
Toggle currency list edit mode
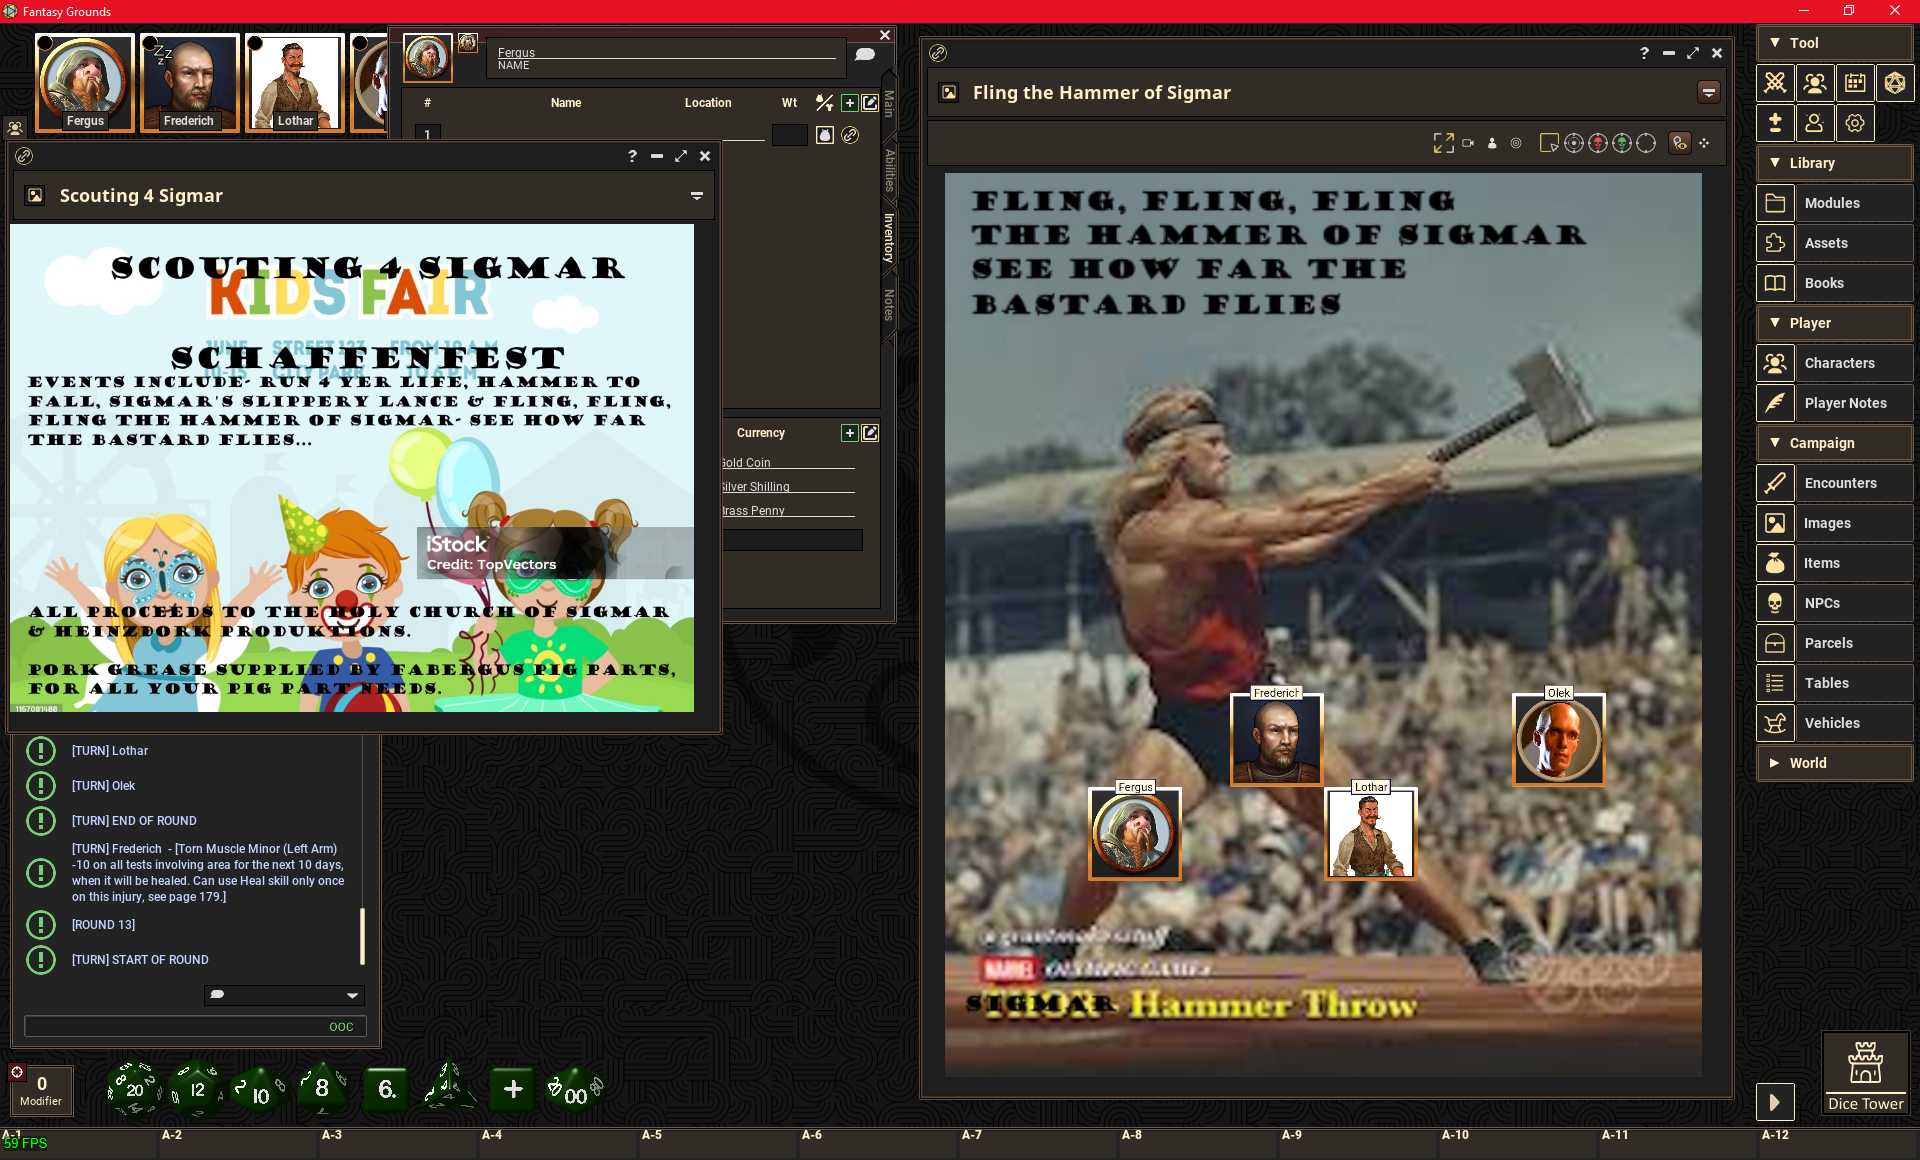[x=870, y=433]
